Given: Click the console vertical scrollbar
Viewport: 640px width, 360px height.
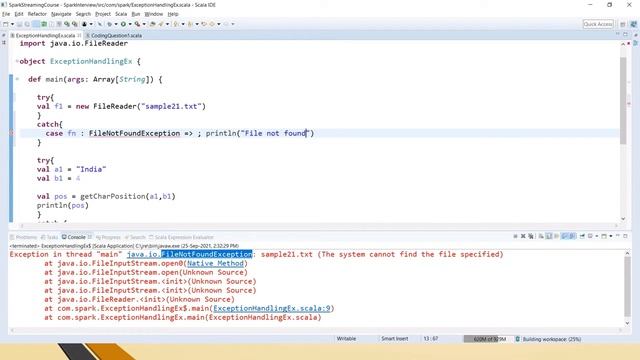Looking at the screenshot, I should 627,287.
